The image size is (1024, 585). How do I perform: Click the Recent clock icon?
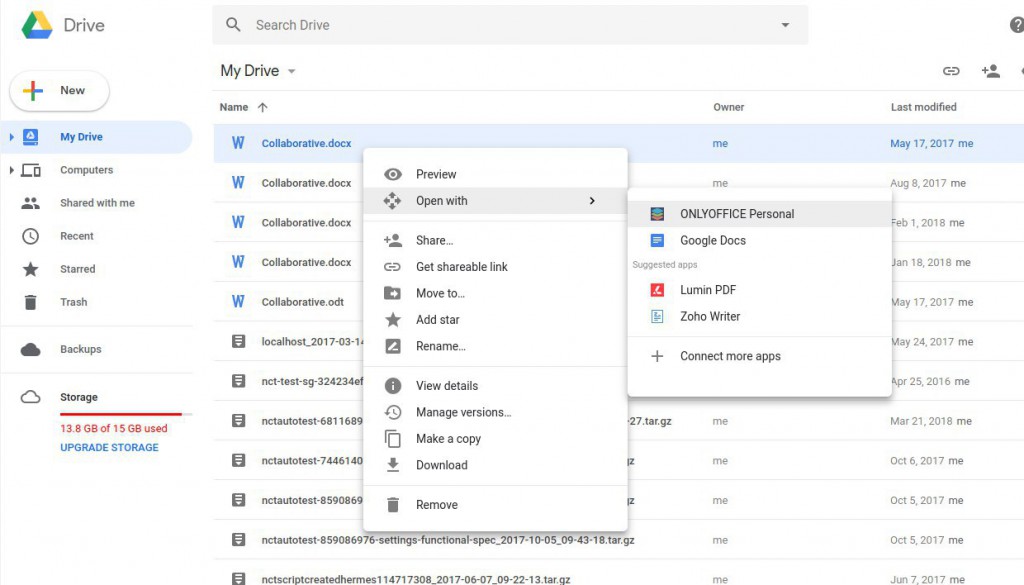click(x=31, y=236)
